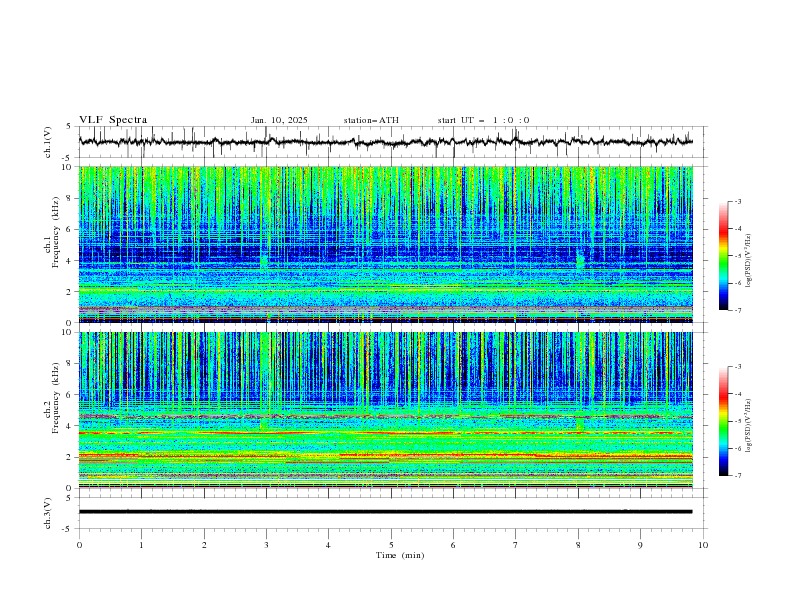Image resolution: width=792 pixels, height=612 pixels.
Task: Click the ch.2 color bar "log(PSD)(V²/Hz)" label
Action: (748, 426)
